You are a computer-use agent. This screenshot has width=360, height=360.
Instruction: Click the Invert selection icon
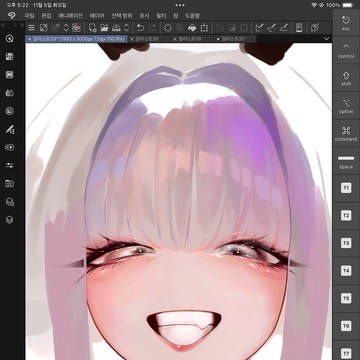tap(232, 28)
